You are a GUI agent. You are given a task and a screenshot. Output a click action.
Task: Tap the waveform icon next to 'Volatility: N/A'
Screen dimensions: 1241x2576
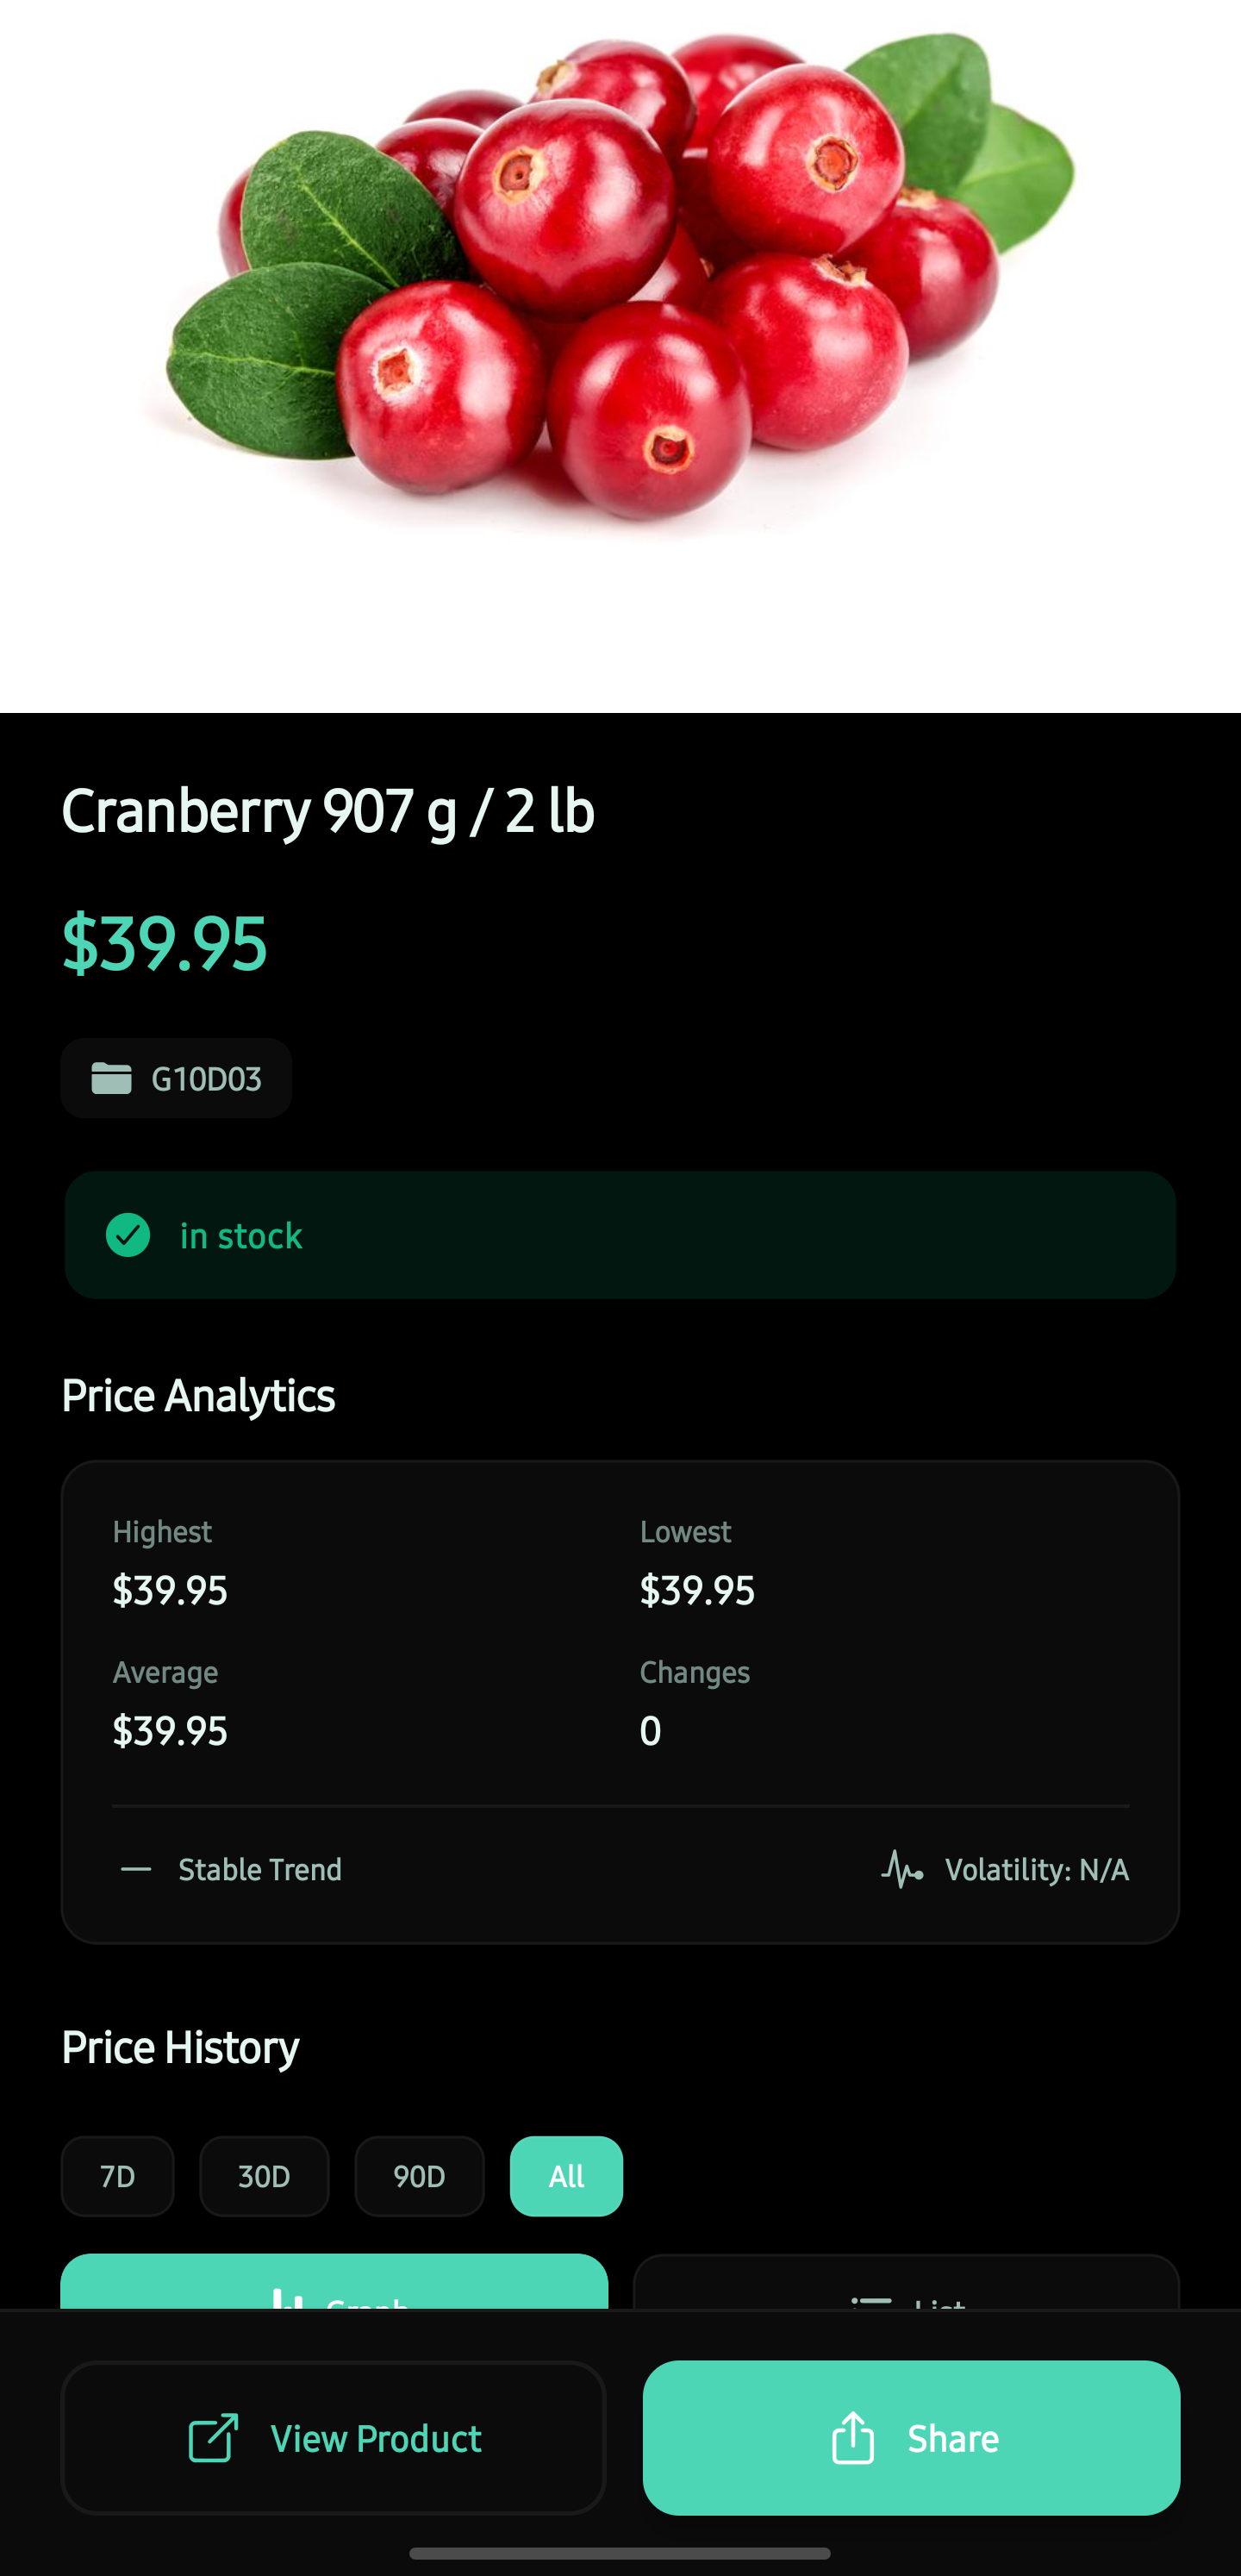[x=903, y=1868]
